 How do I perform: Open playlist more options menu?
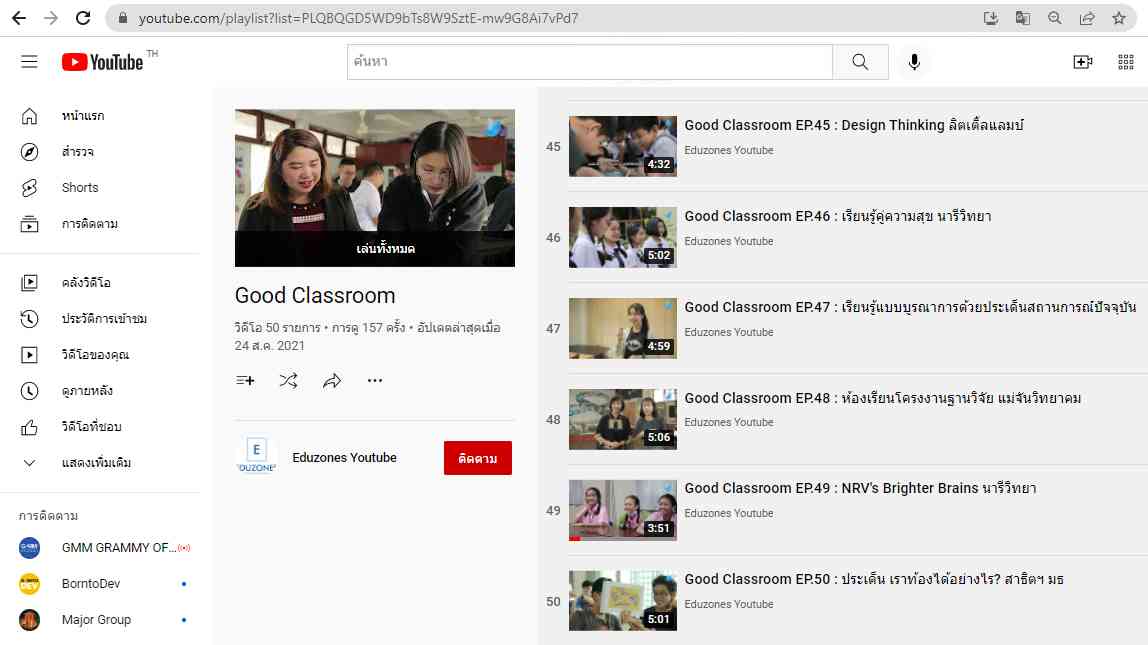coord(375,381)
